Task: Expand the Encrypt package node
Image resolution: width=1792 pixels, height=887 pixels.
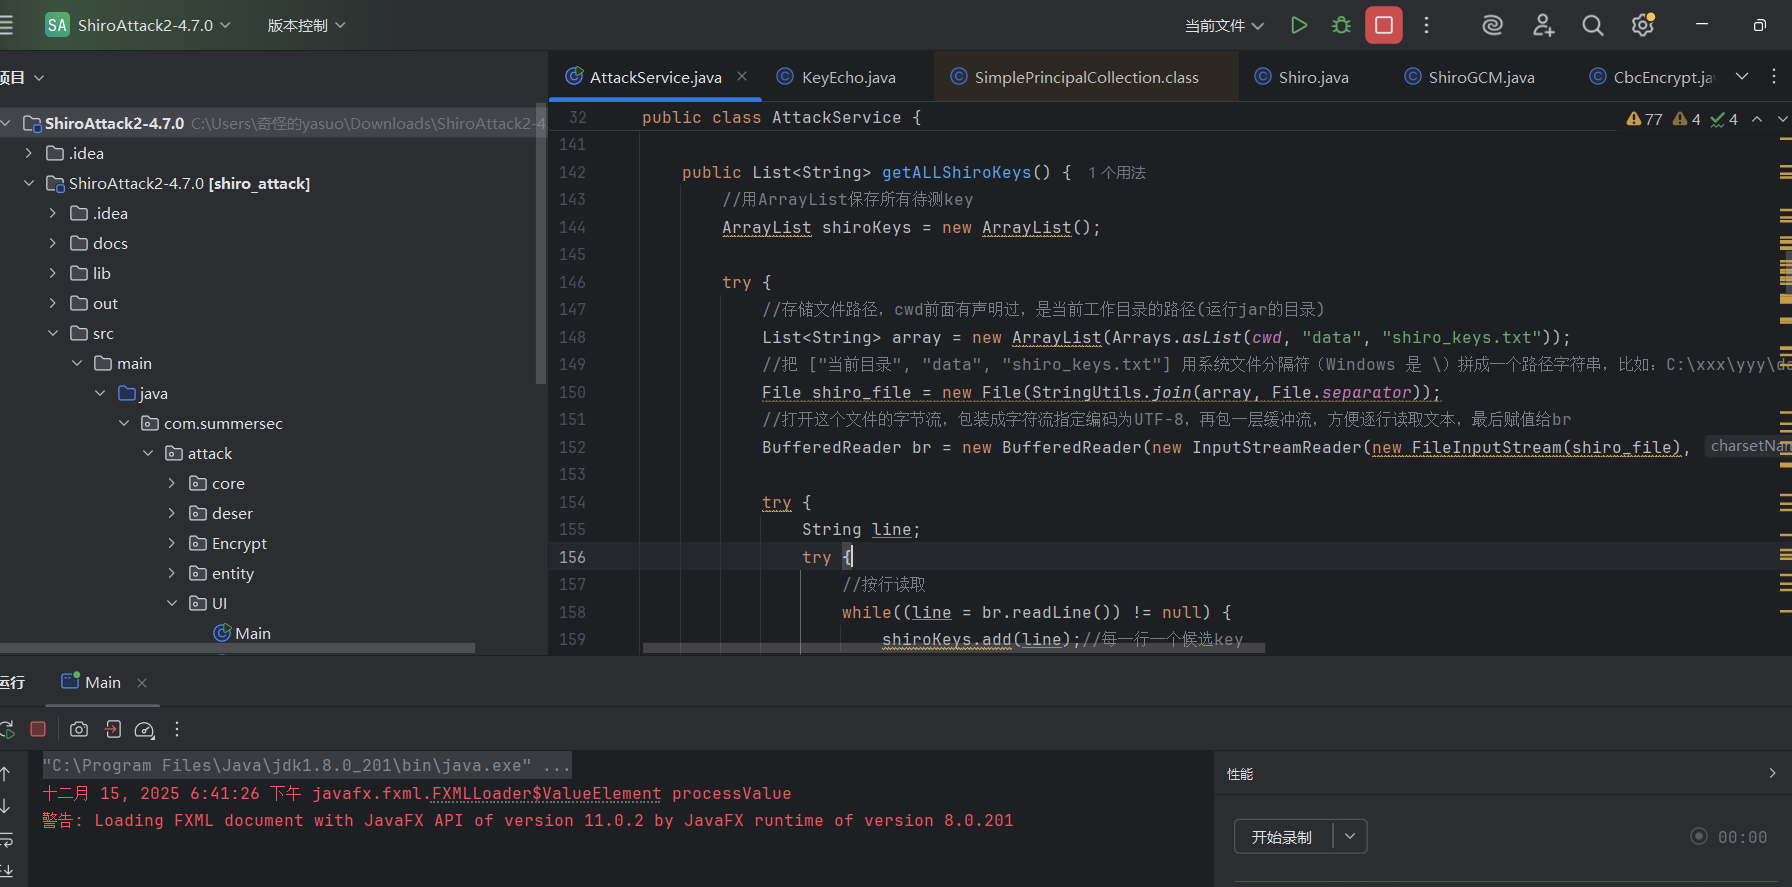Action: [171, 543]
